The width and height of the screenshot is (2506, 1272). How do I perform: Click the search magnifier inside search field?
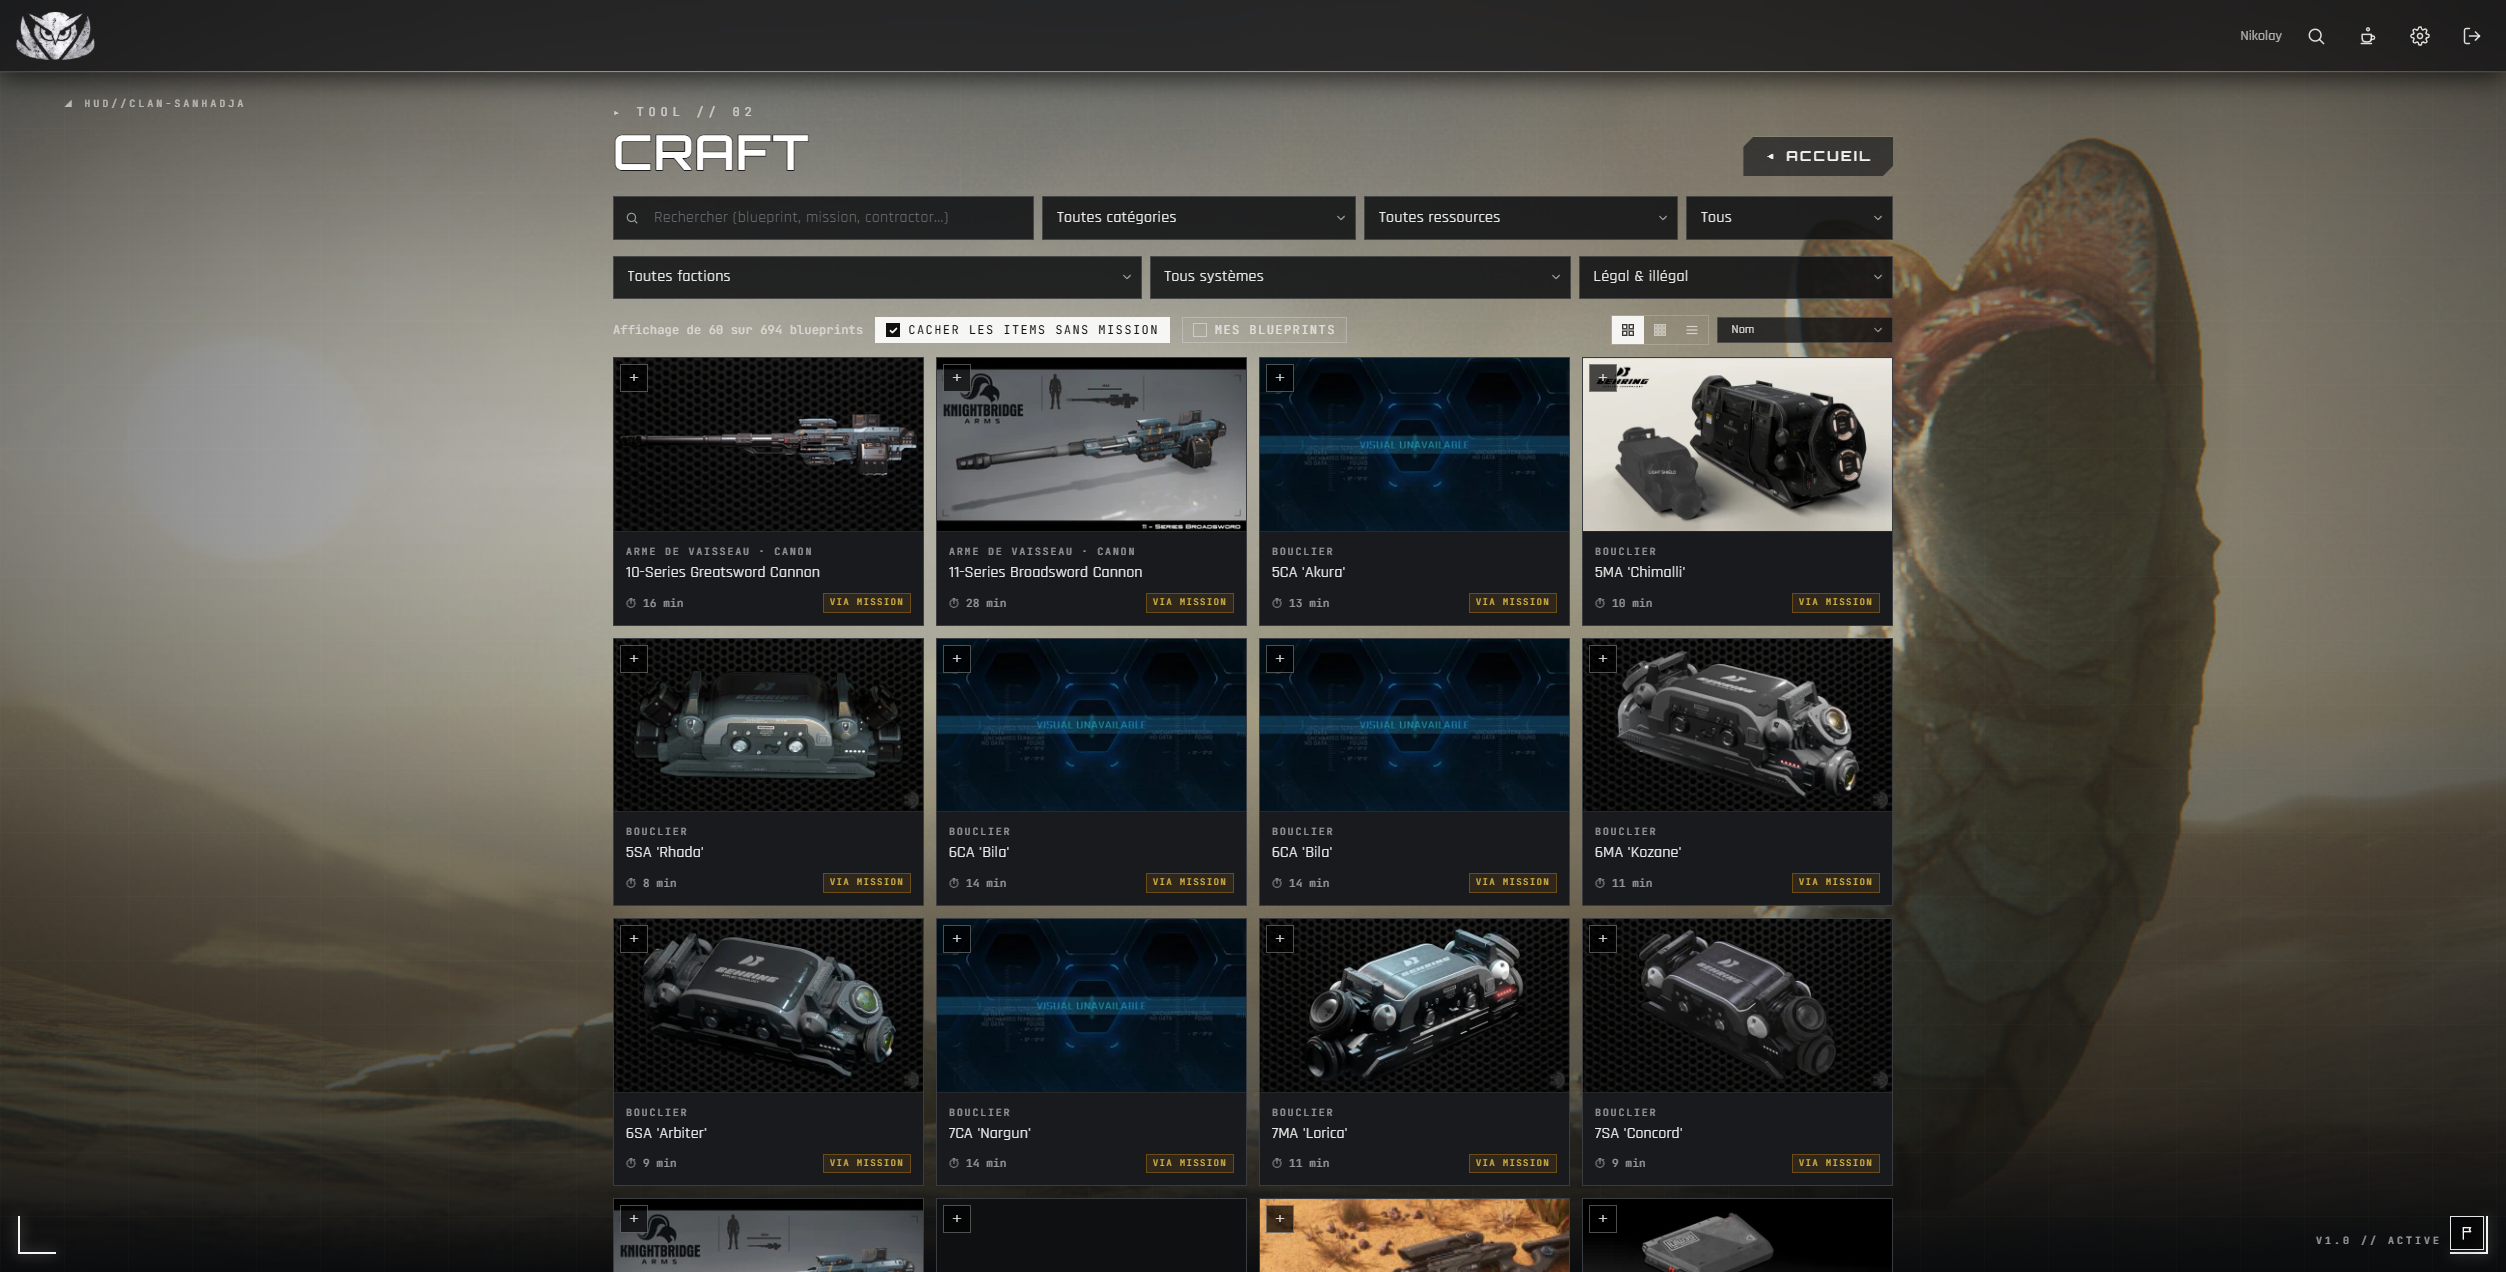click(x=632, y=218)
